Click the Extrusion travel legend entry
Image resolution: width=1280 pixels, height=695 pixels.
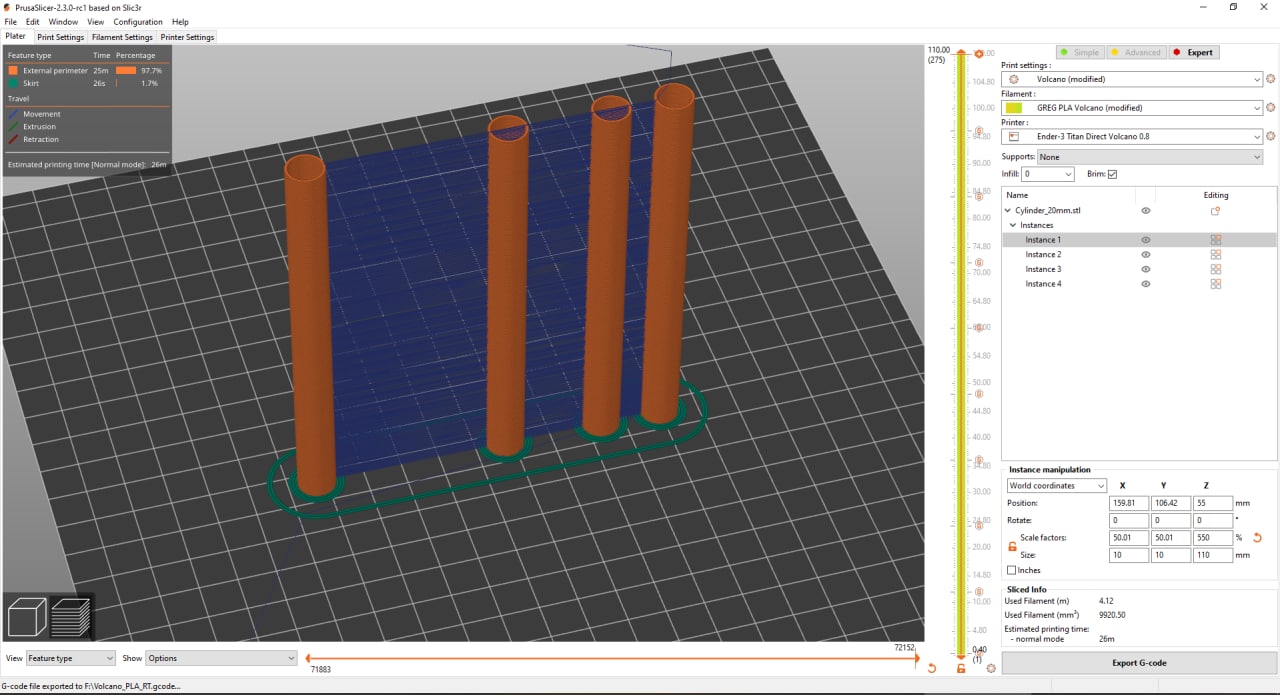point(32,127)
